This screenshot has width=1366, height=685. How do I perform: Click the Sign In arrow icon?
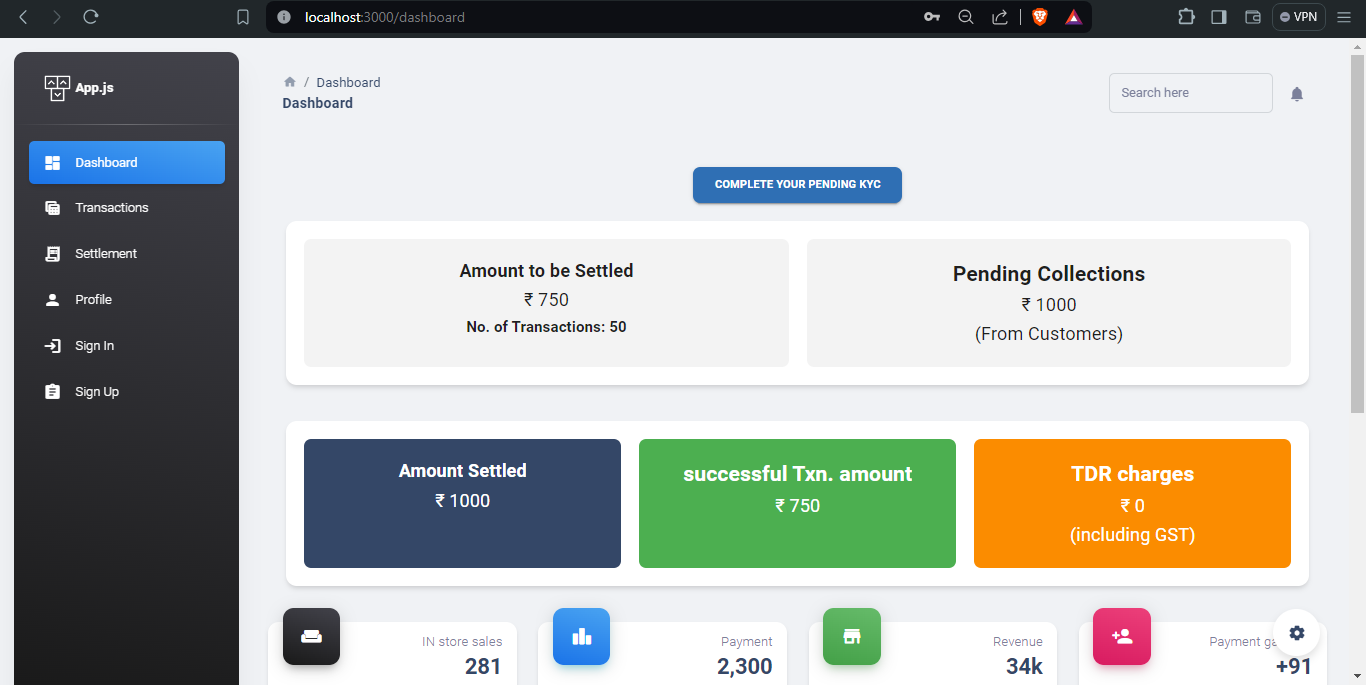(52, 345)
